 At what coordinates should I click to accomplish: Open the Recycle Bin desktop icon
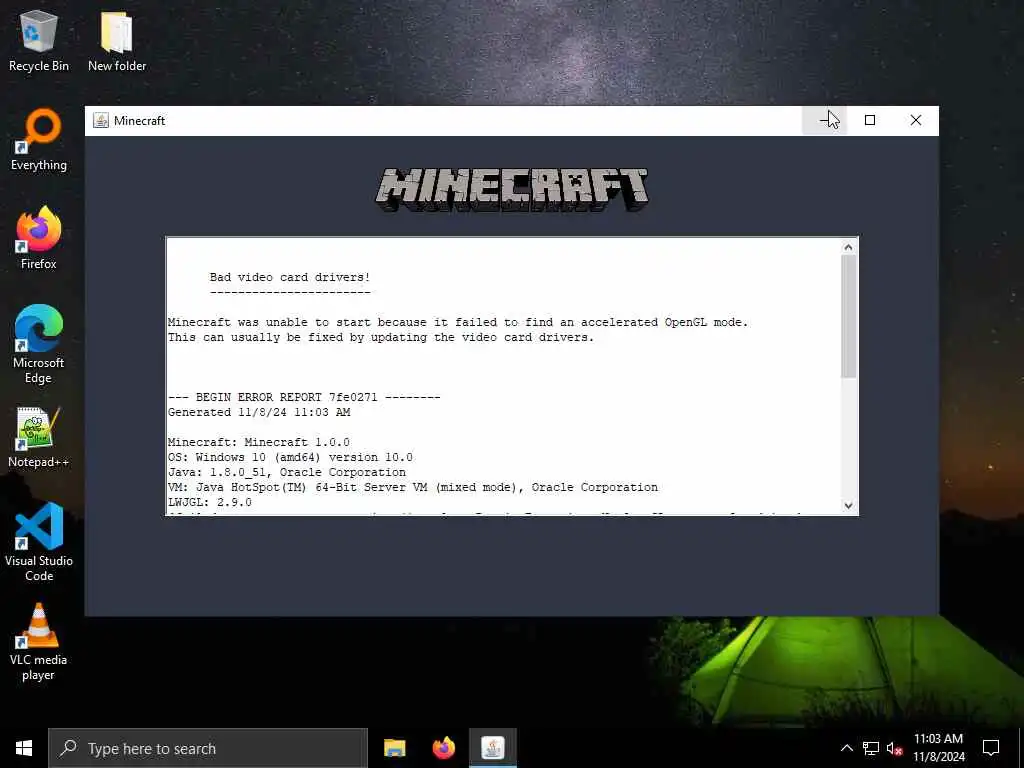(39, 40)
